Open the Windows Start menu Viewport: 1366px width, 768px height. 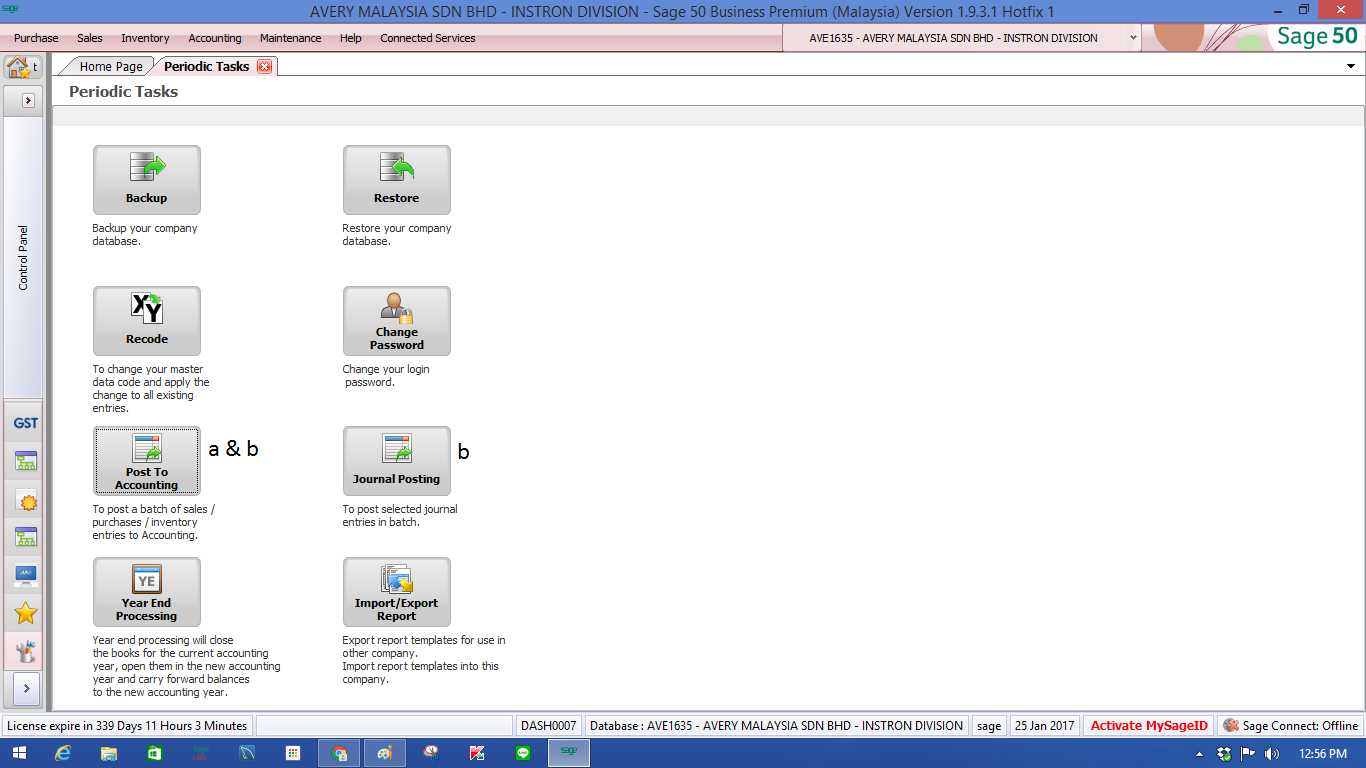point(19,753)
